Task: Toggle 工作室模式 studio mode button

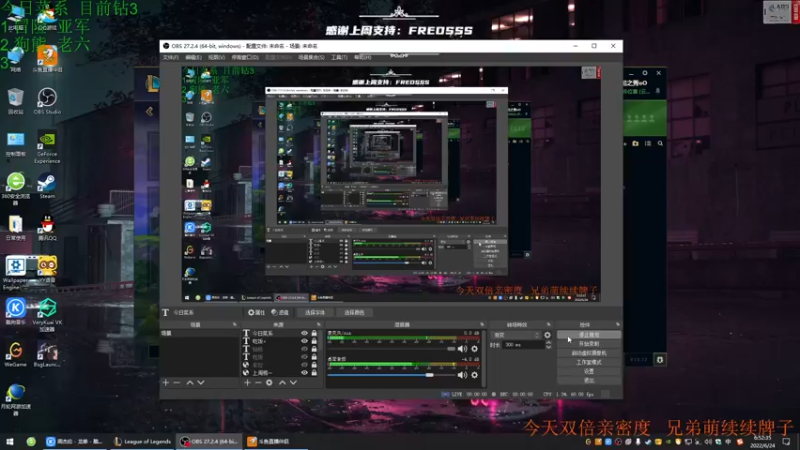Action: (589, 362)
